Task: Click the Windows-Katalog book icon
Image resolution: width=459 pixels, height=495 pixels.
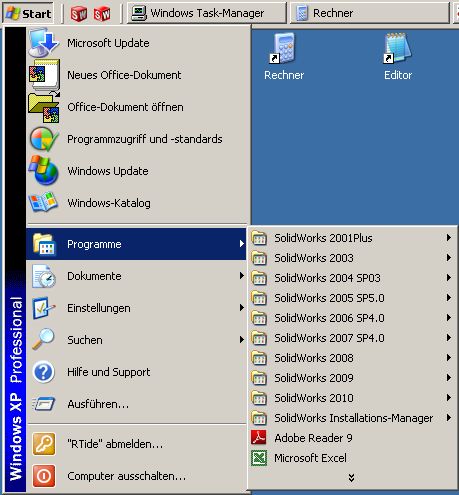Action: 43,202
